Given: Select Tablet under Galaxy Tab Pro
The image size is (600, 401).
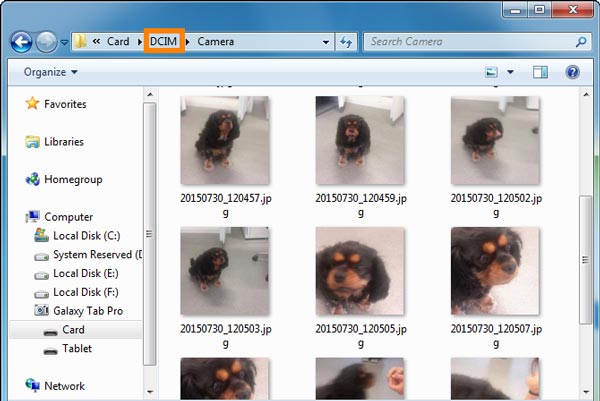Looking at the screenshot, I should 77,348.
